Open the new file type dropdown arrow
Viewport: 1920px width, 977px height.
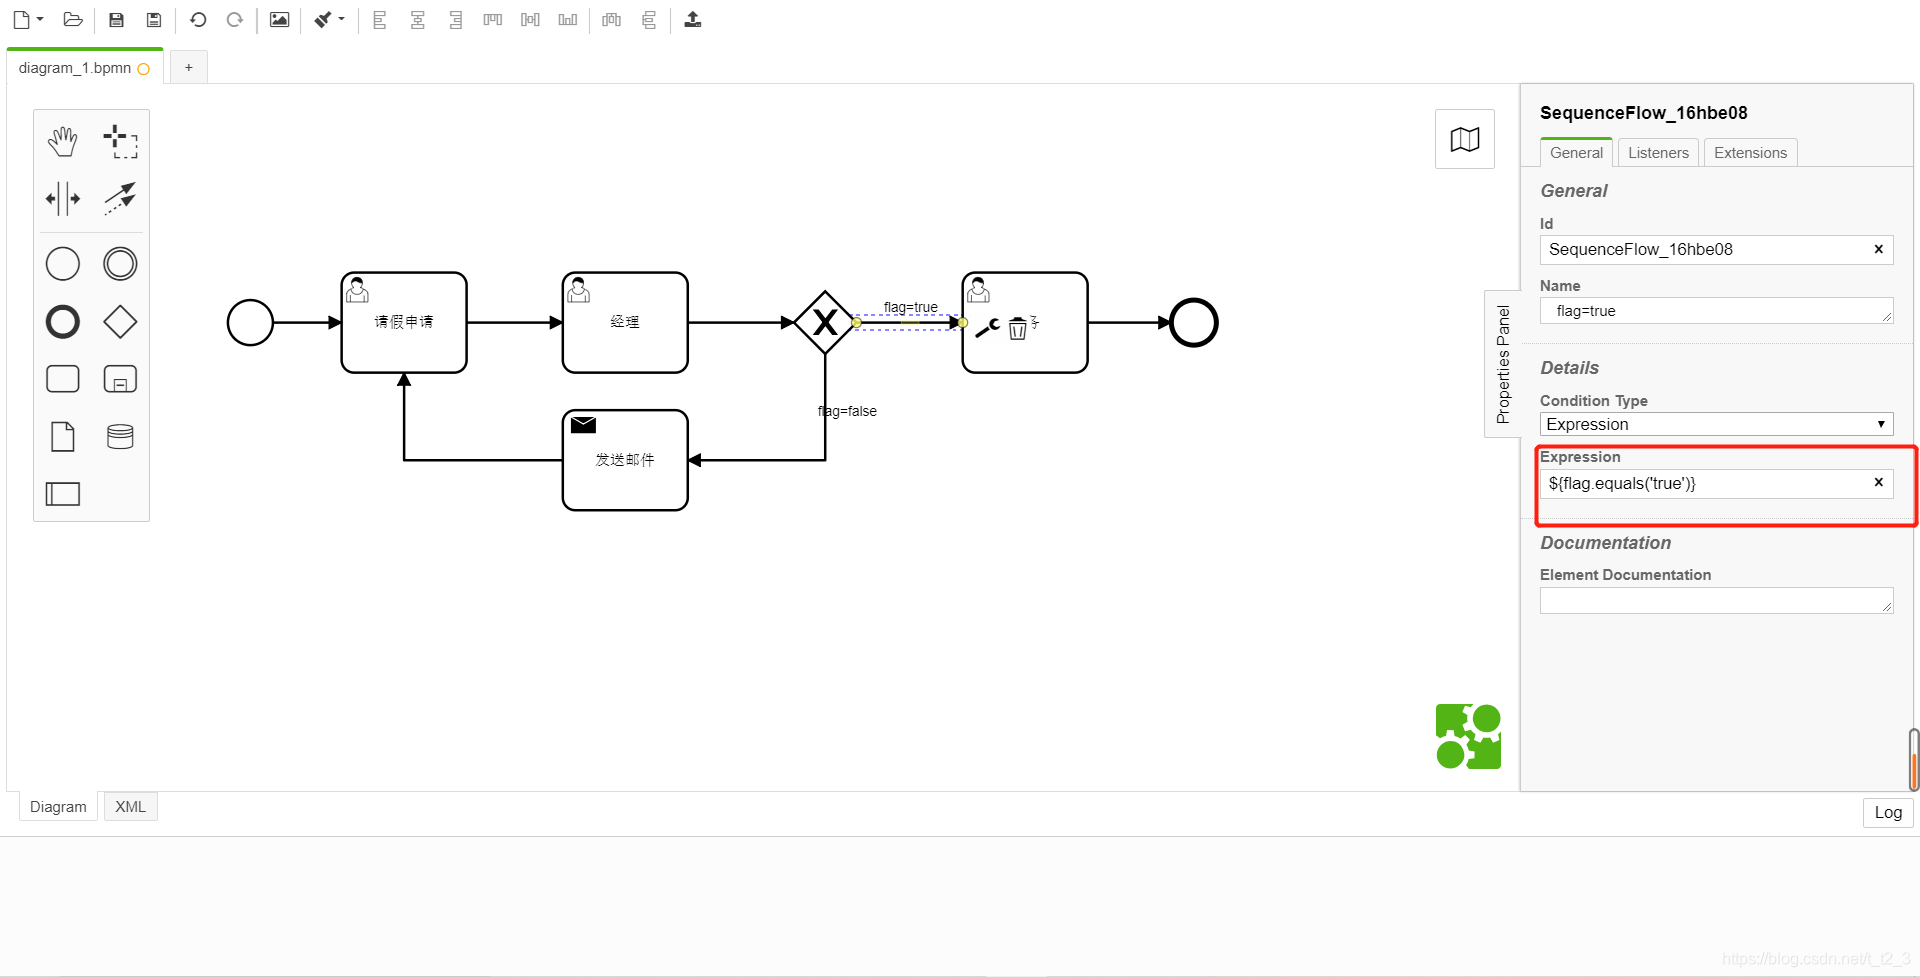[x=40, y=19]
